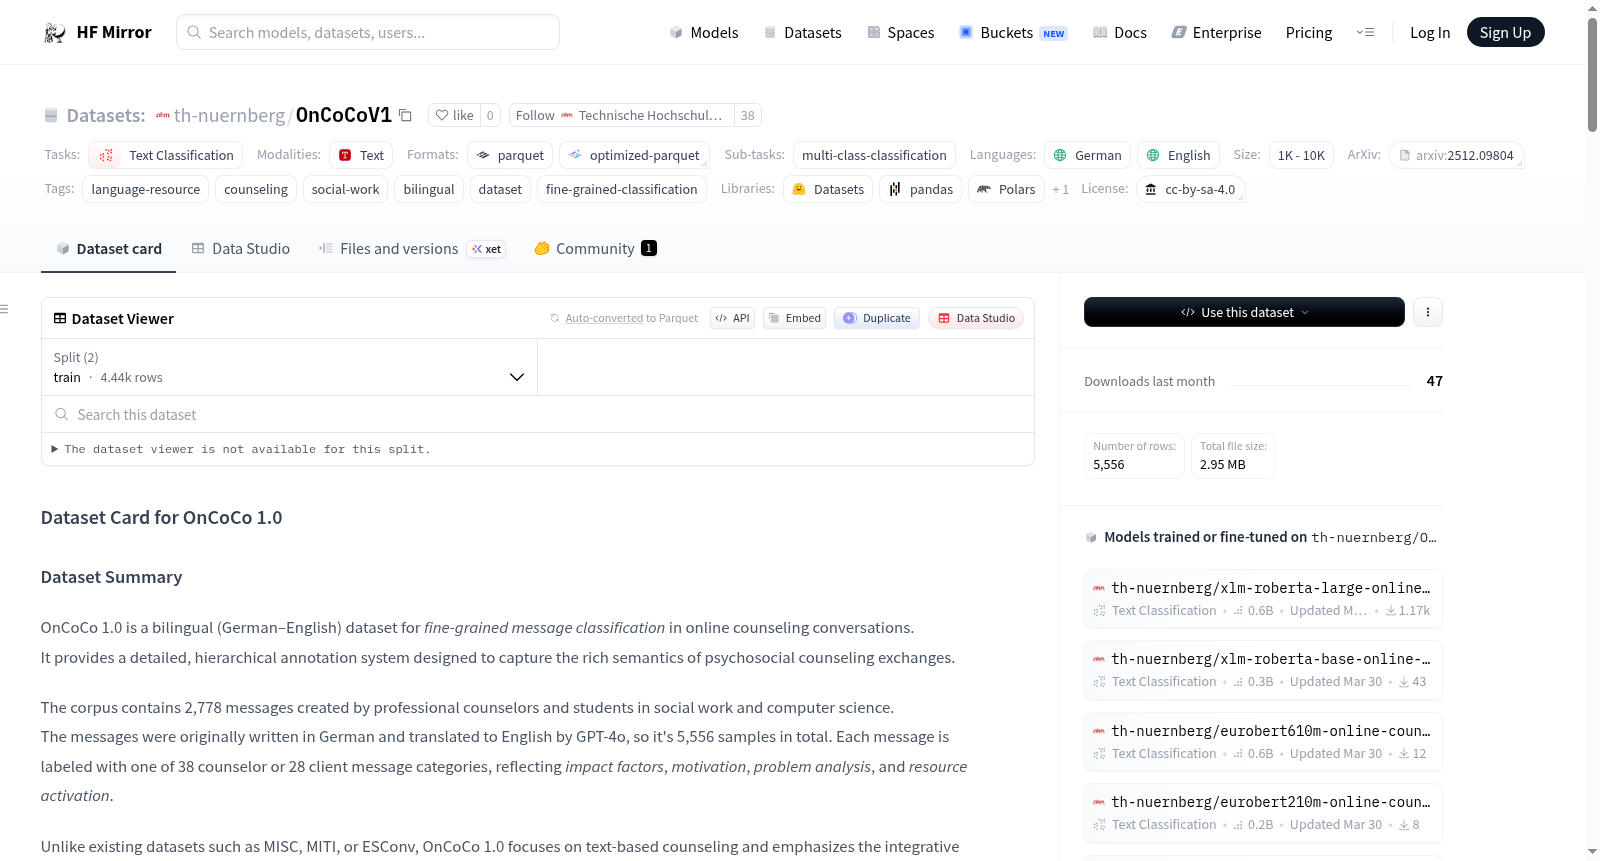Click the Text Classification task tag

coord(166,155)
